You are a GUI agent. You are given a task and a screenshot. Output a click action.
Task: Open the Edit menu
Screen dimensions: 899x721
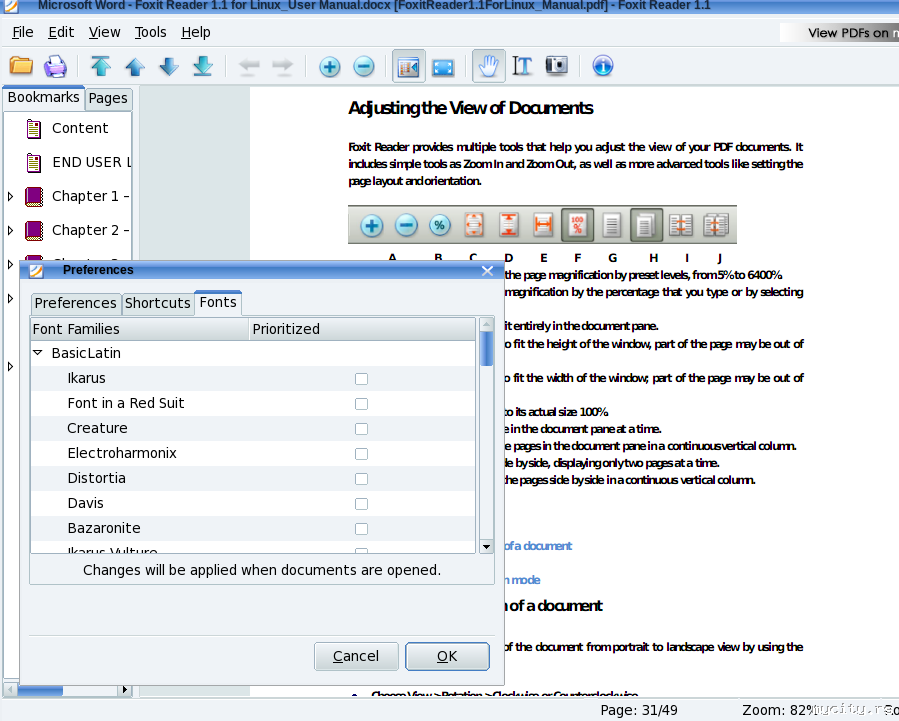pyautogui.click(x=61, y=33)
